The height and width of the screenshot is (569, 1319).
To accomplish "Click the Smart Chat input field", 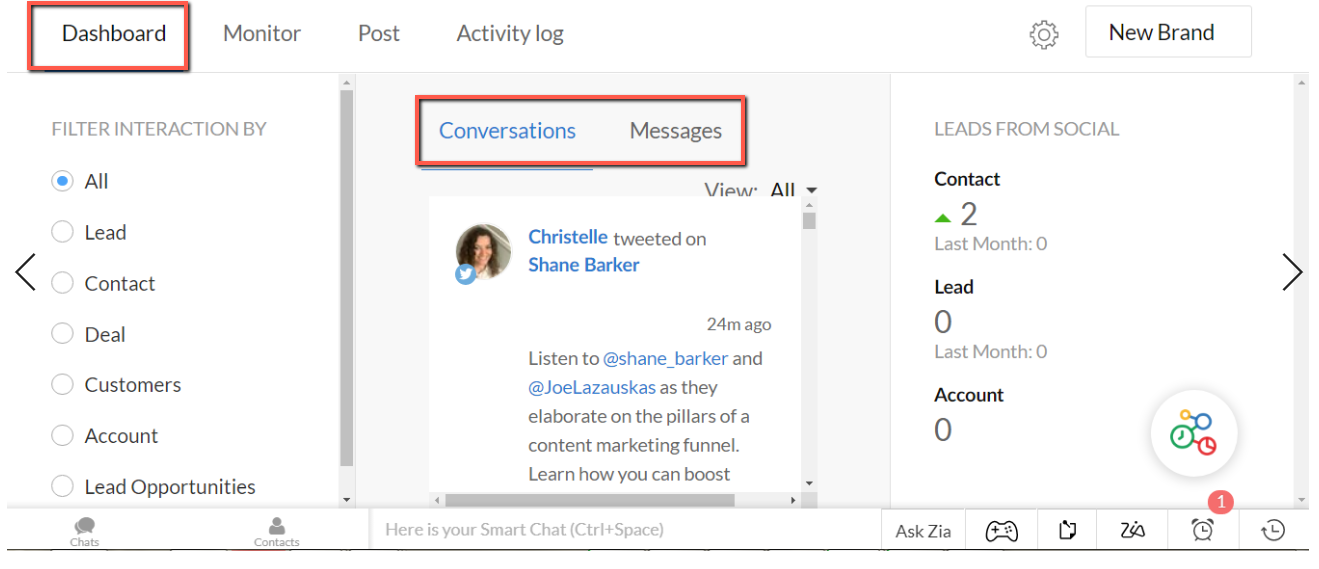I will 625,530.
